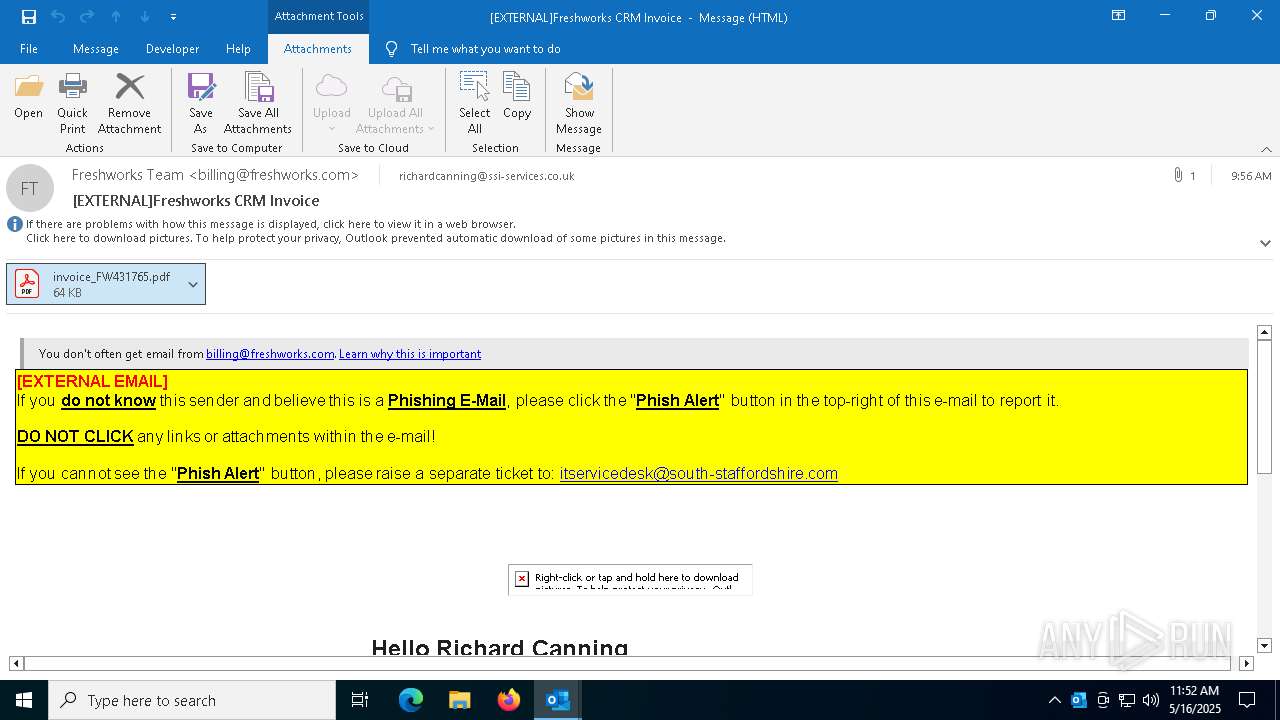Image resolution: width=1280 pixels, height=720 pixels.
Task: Launch Firefox from taskbar
Action: [509, 700]
